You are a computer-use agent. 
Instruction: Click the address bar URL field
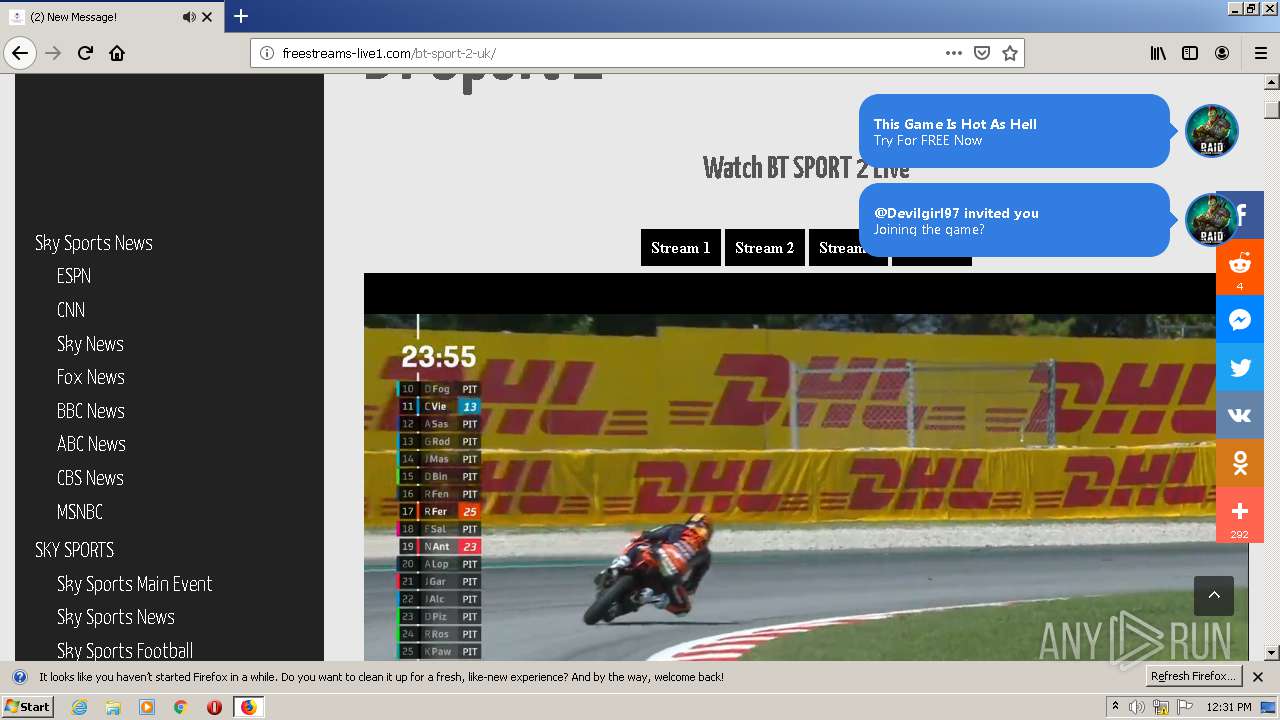610,53
